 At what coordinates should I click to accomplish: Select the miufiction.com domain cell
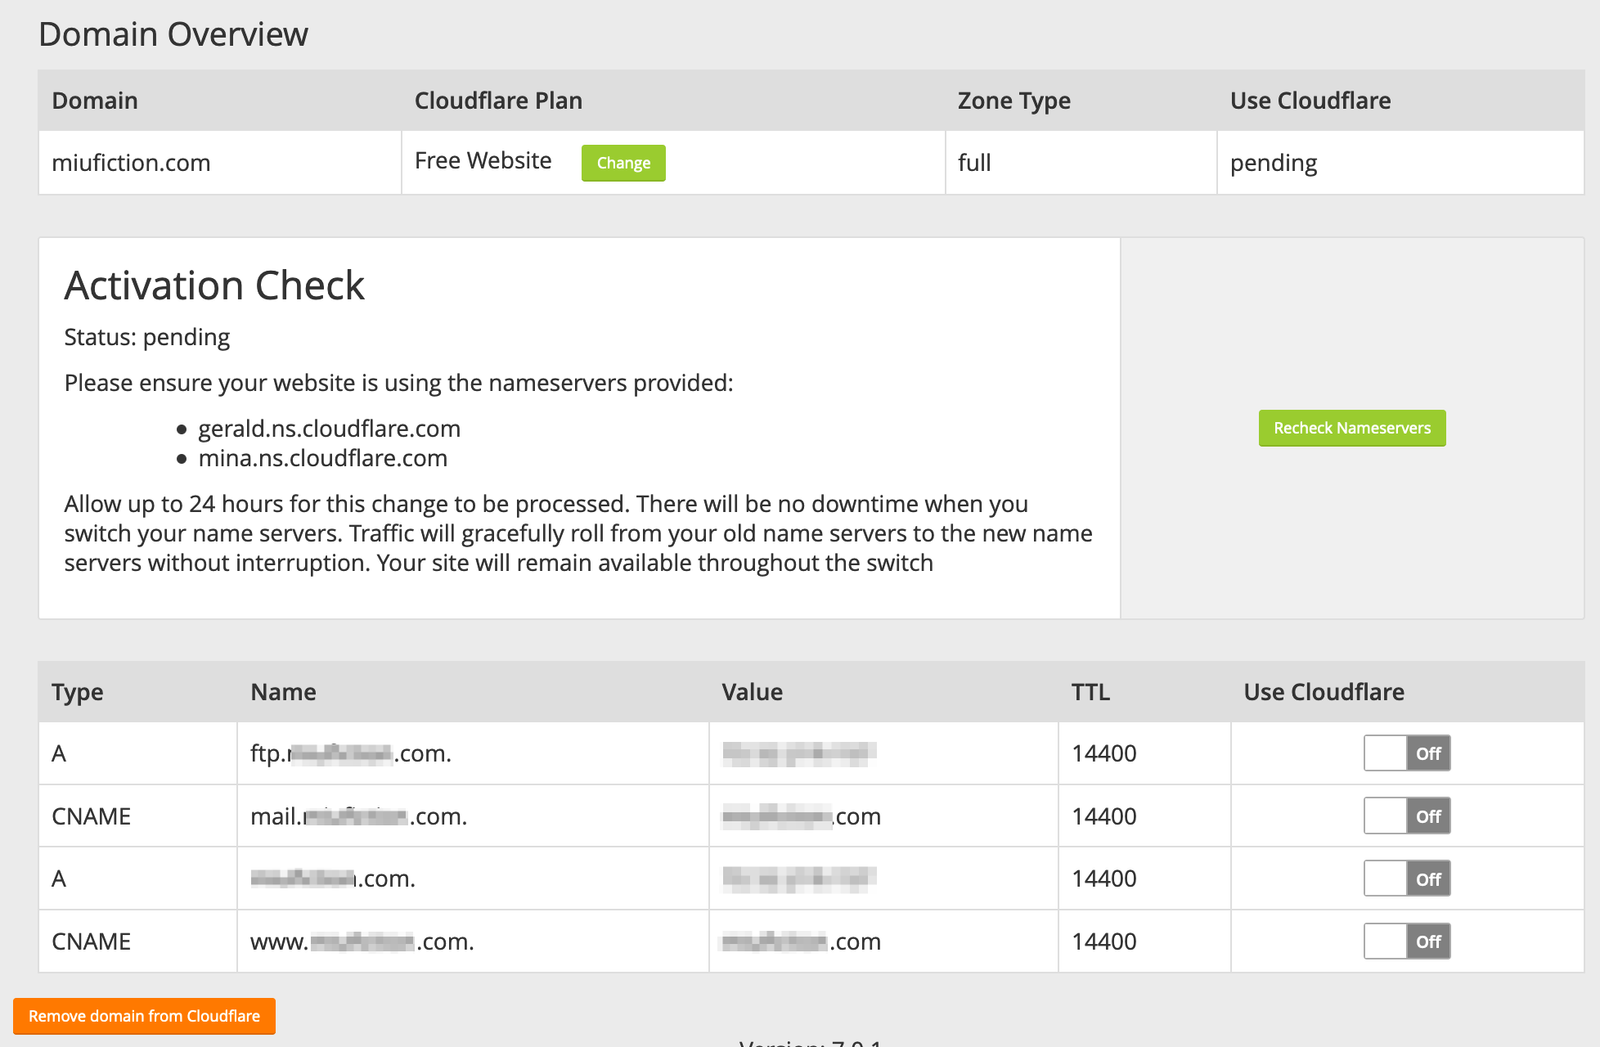[x=131, y=163]
